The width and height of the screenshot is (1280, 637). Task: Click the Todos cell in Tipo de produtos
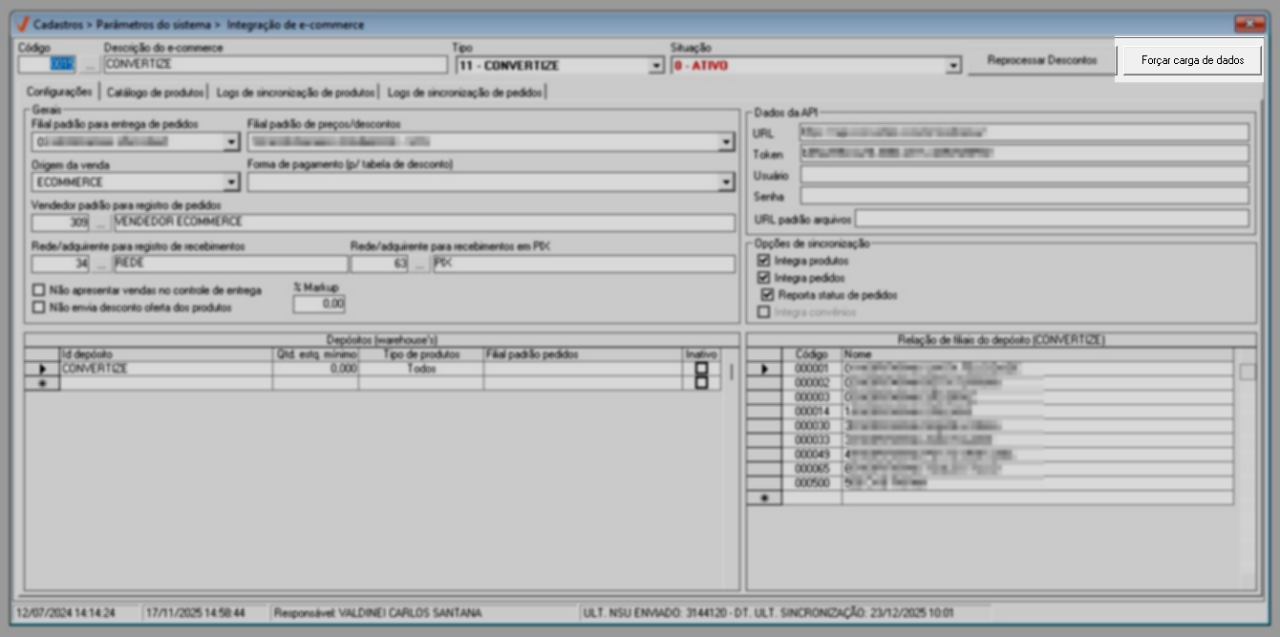tap(421, 368)
